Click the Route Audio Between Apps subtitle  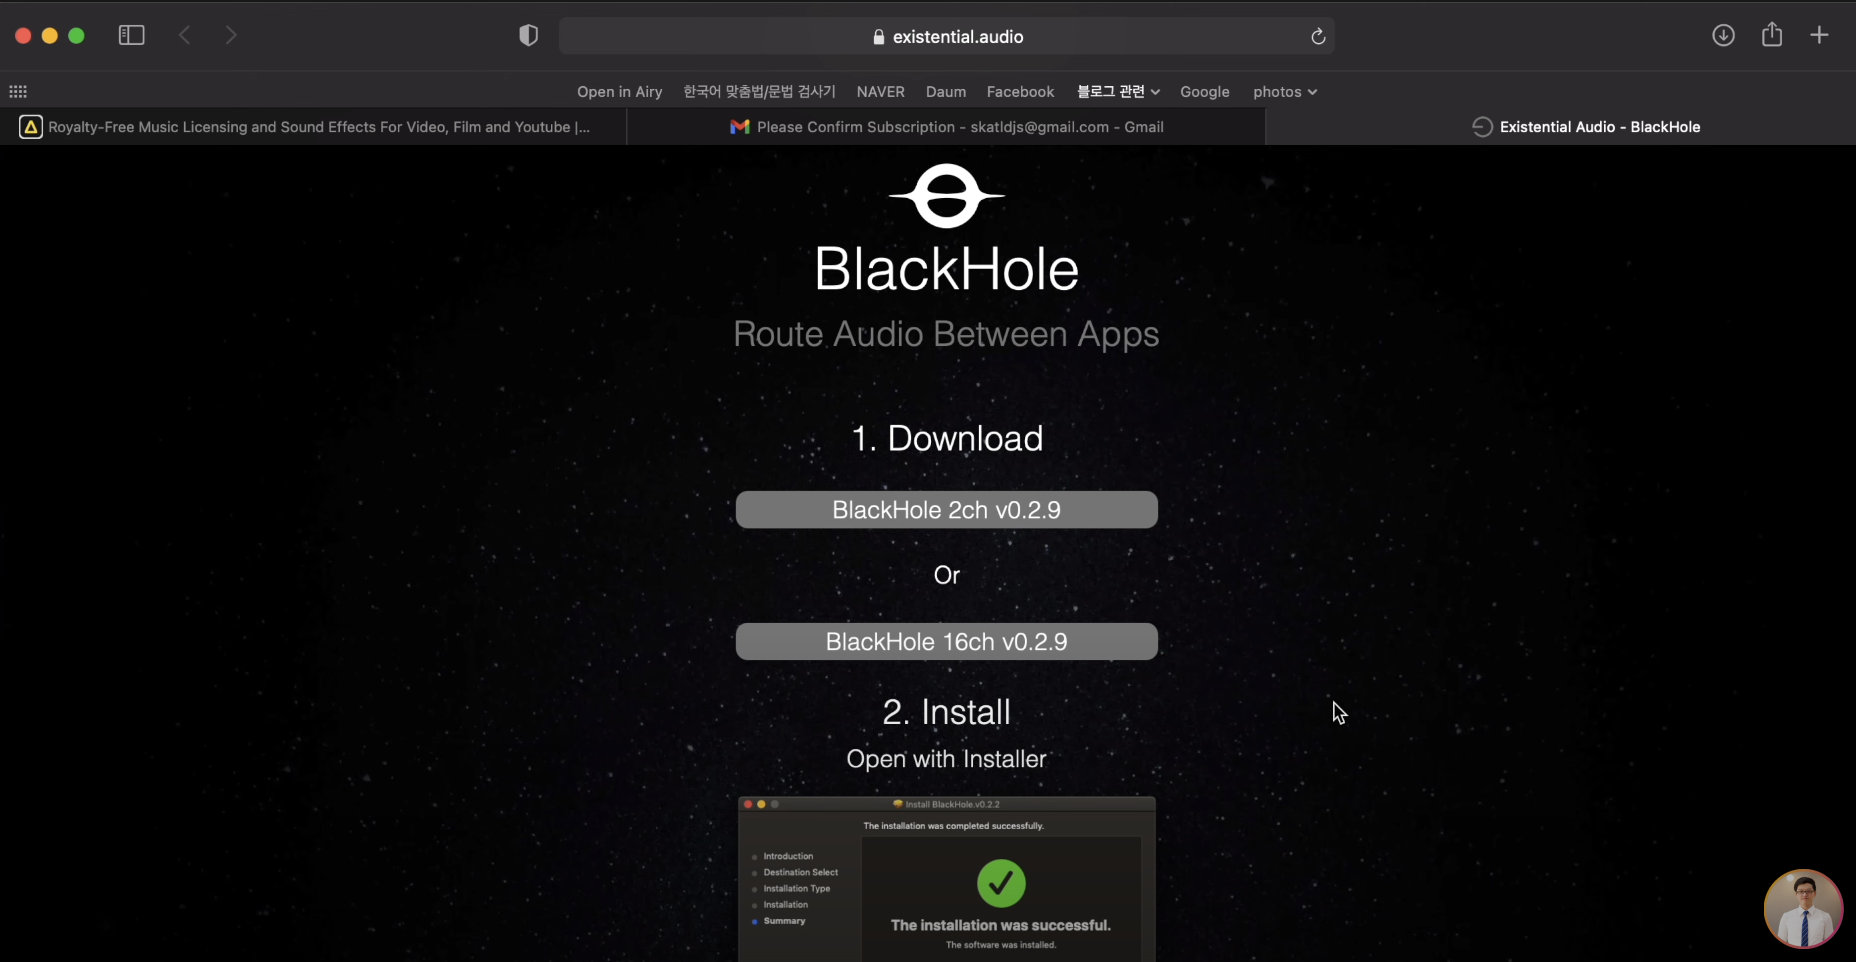point(946,334)
